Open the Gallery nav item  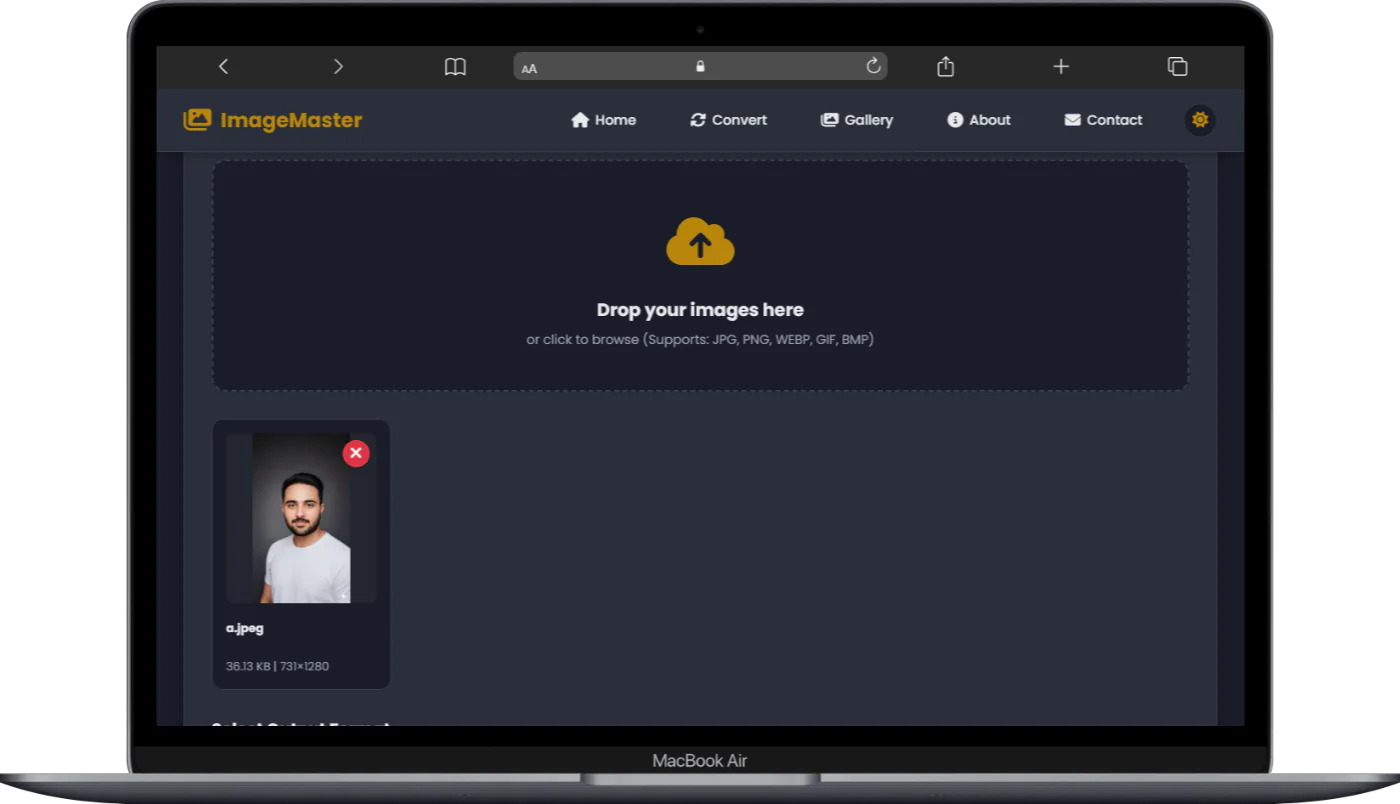pyautogui.click(x=856, y=120)
